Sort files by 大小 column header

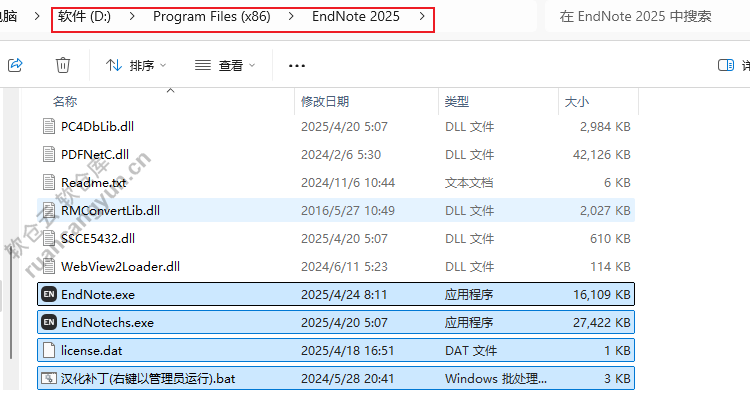577,102
